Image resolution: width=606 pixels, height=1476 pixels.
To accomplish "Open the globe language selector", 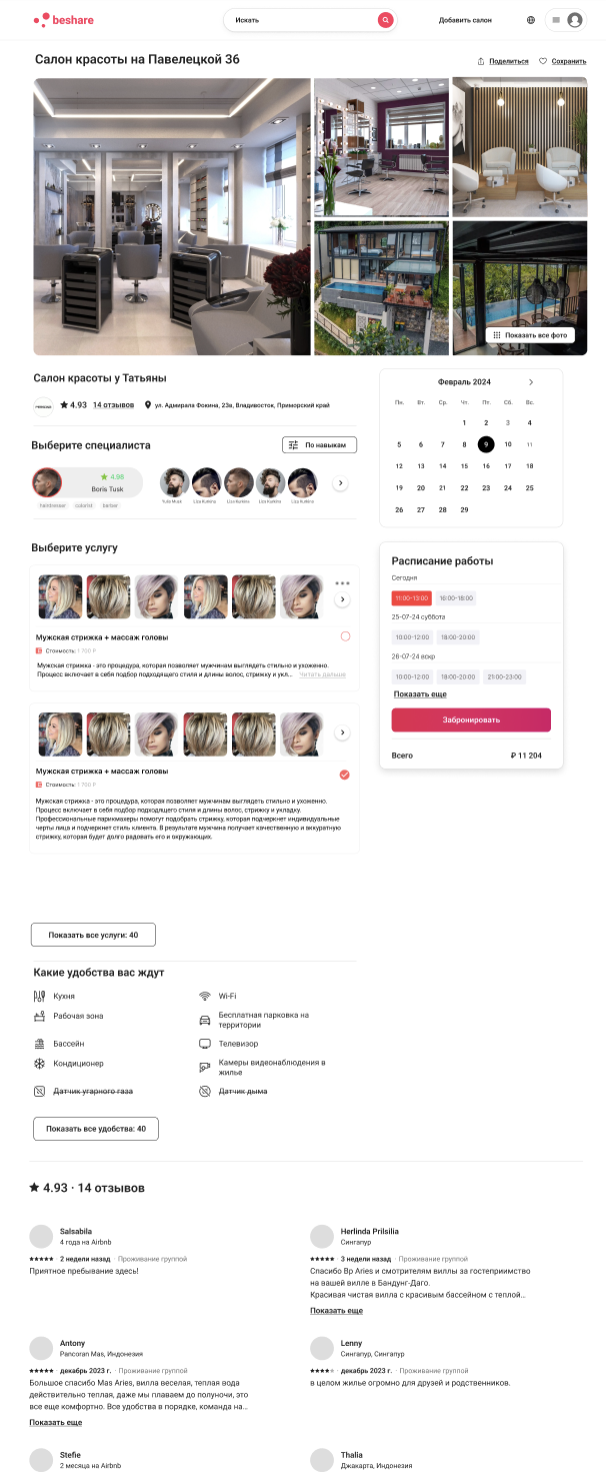I will click(531, 20).
